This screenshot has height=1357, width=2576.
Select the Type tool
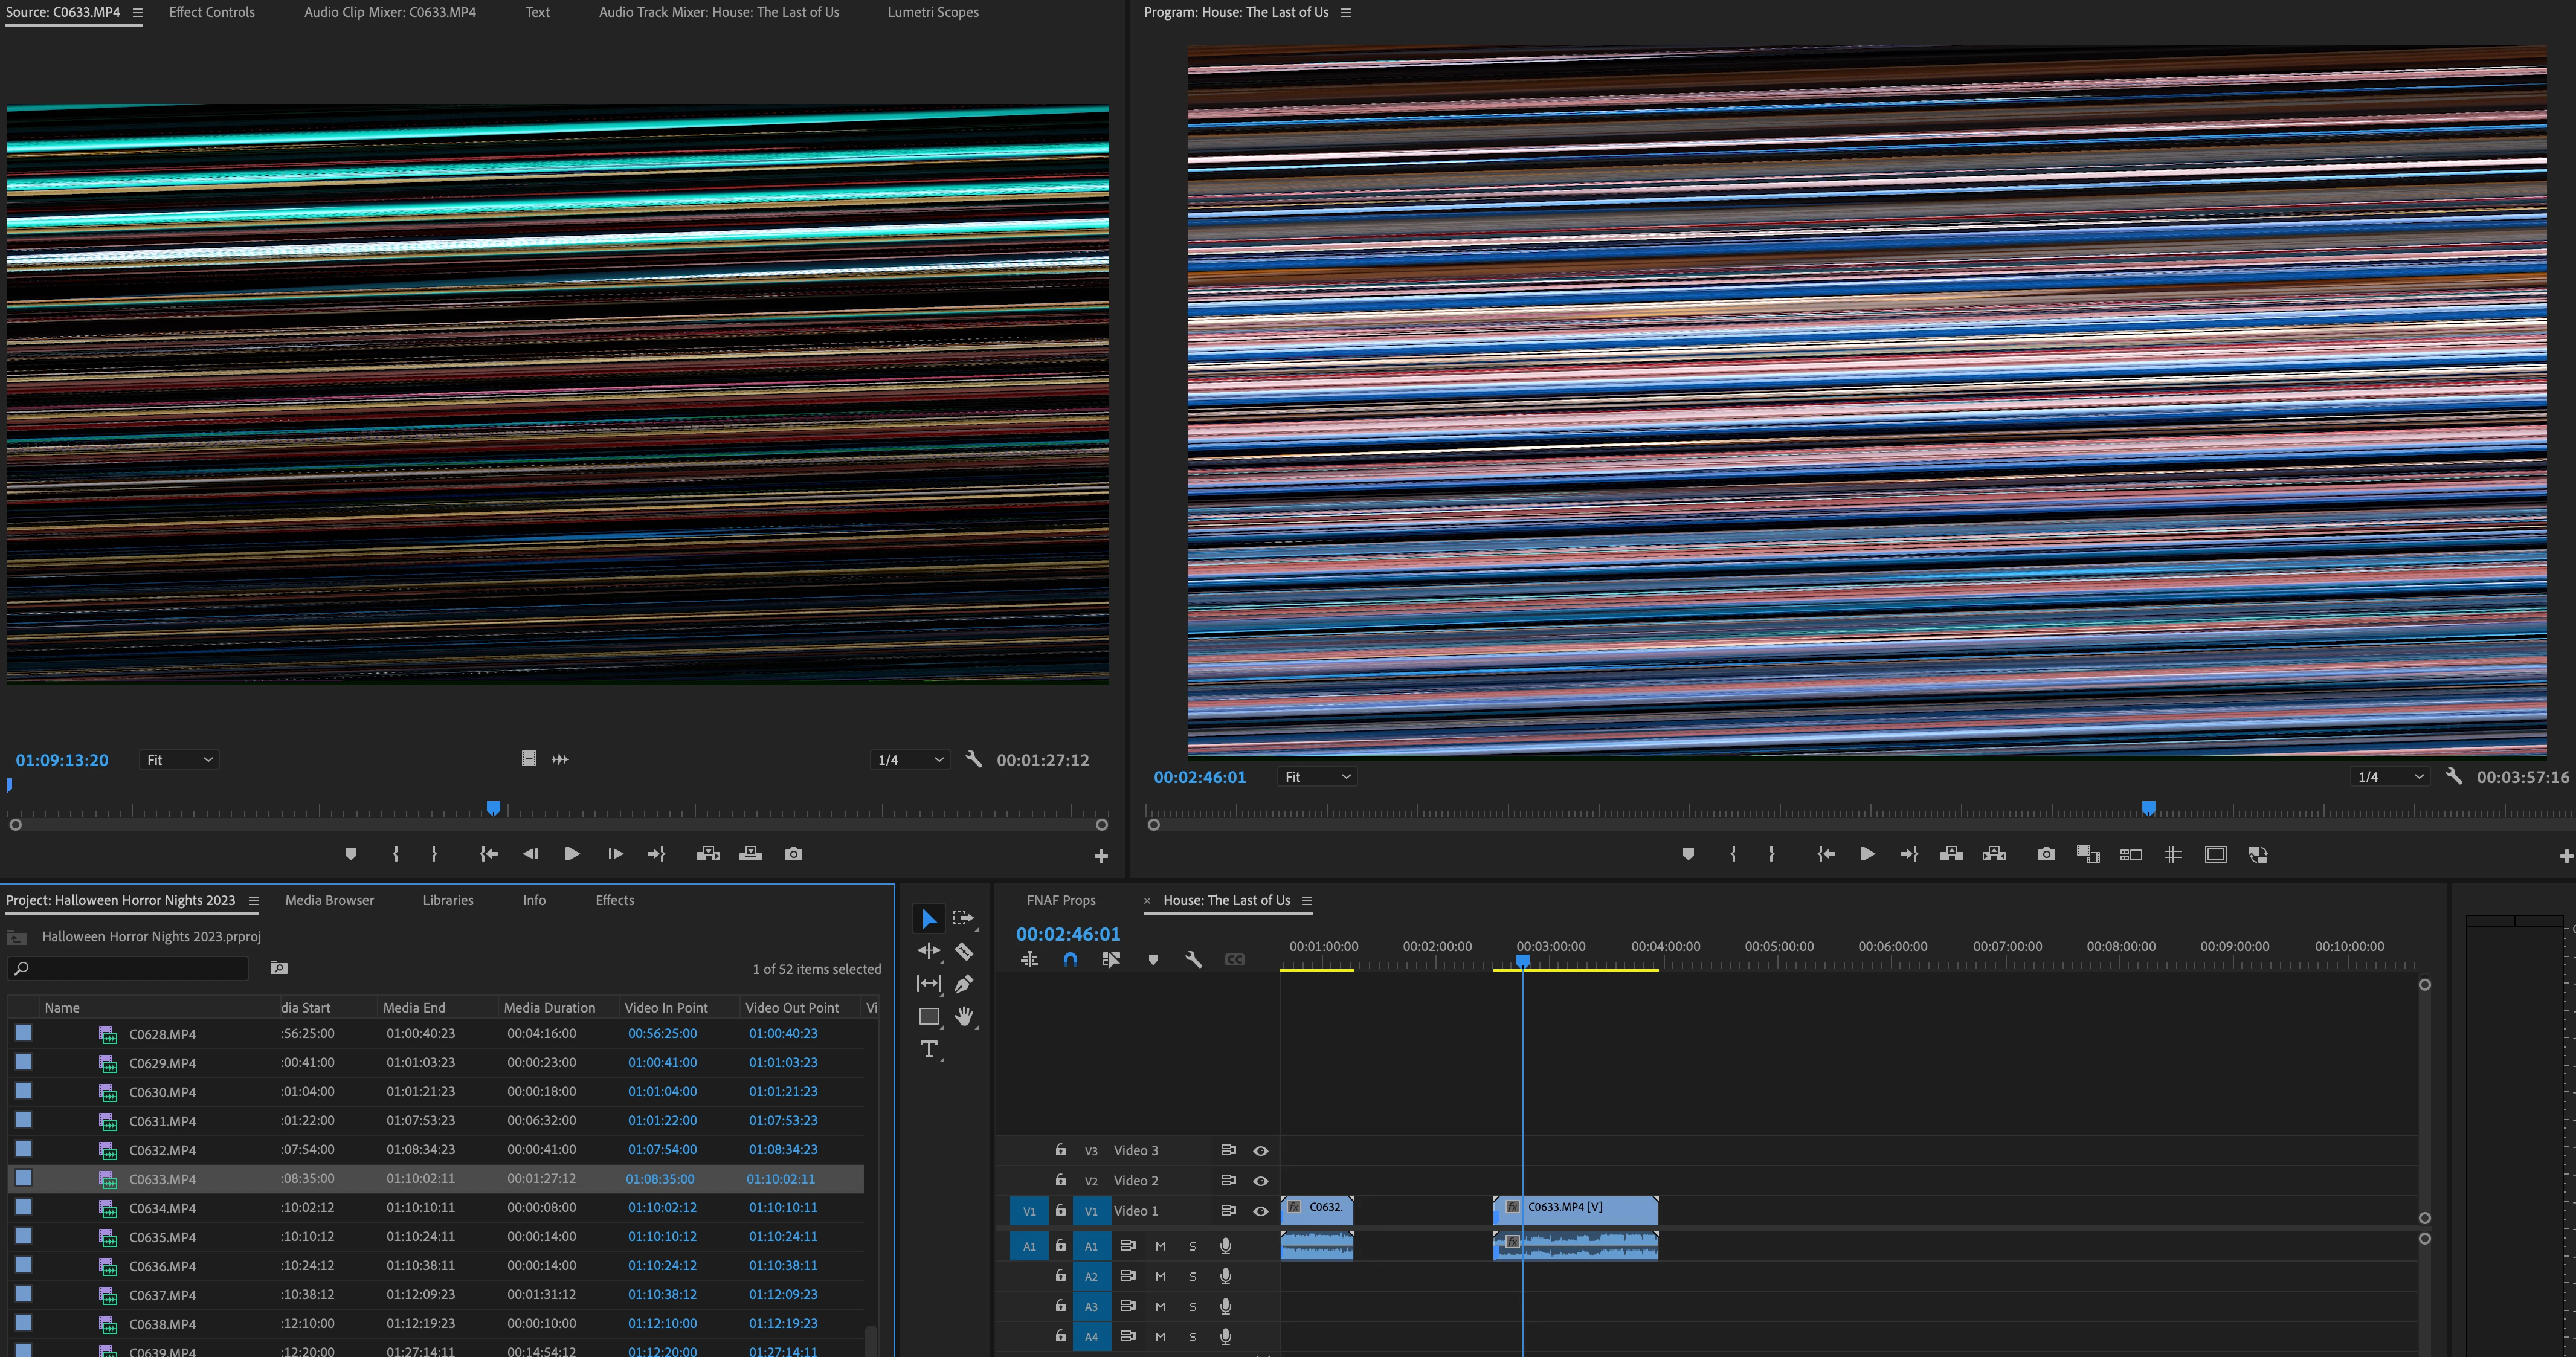coord(929,1049)
